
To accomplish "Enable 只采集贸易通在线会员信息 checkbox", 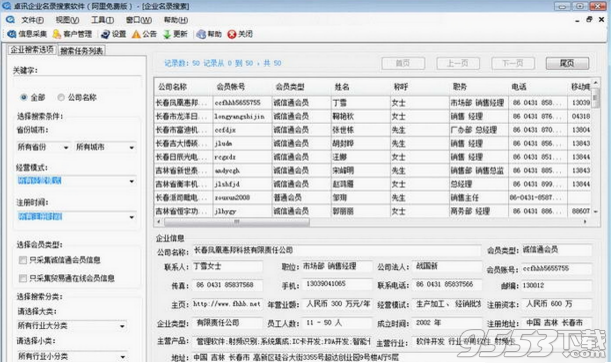I will [x=23, y=278].
